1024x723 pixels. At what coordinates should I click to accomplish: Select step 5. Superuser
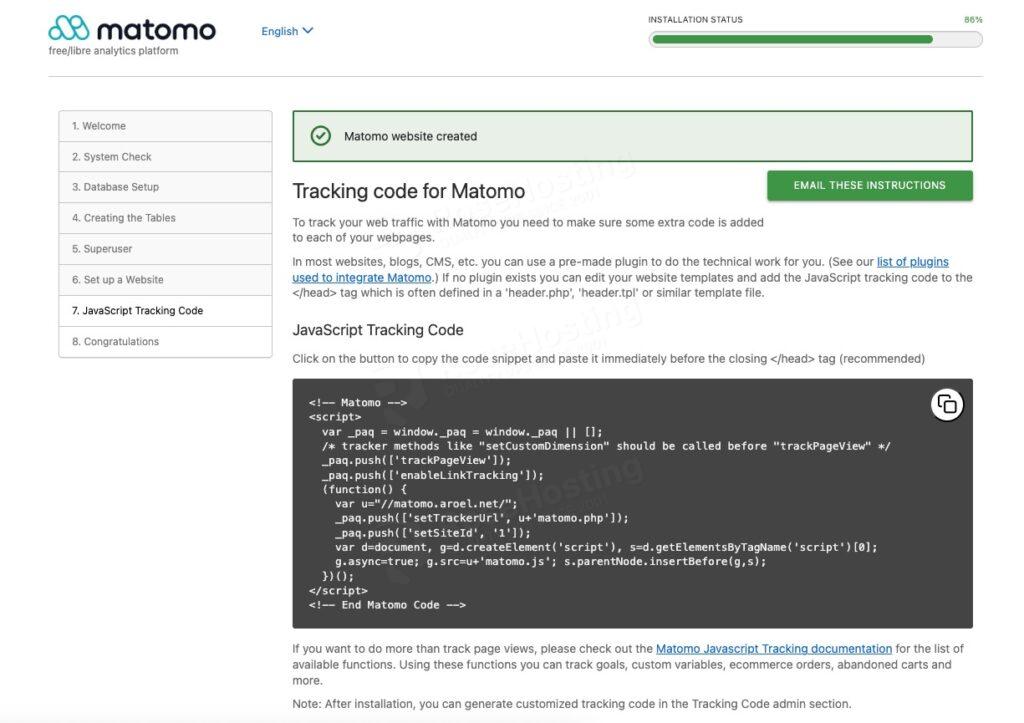click(165, 249)
